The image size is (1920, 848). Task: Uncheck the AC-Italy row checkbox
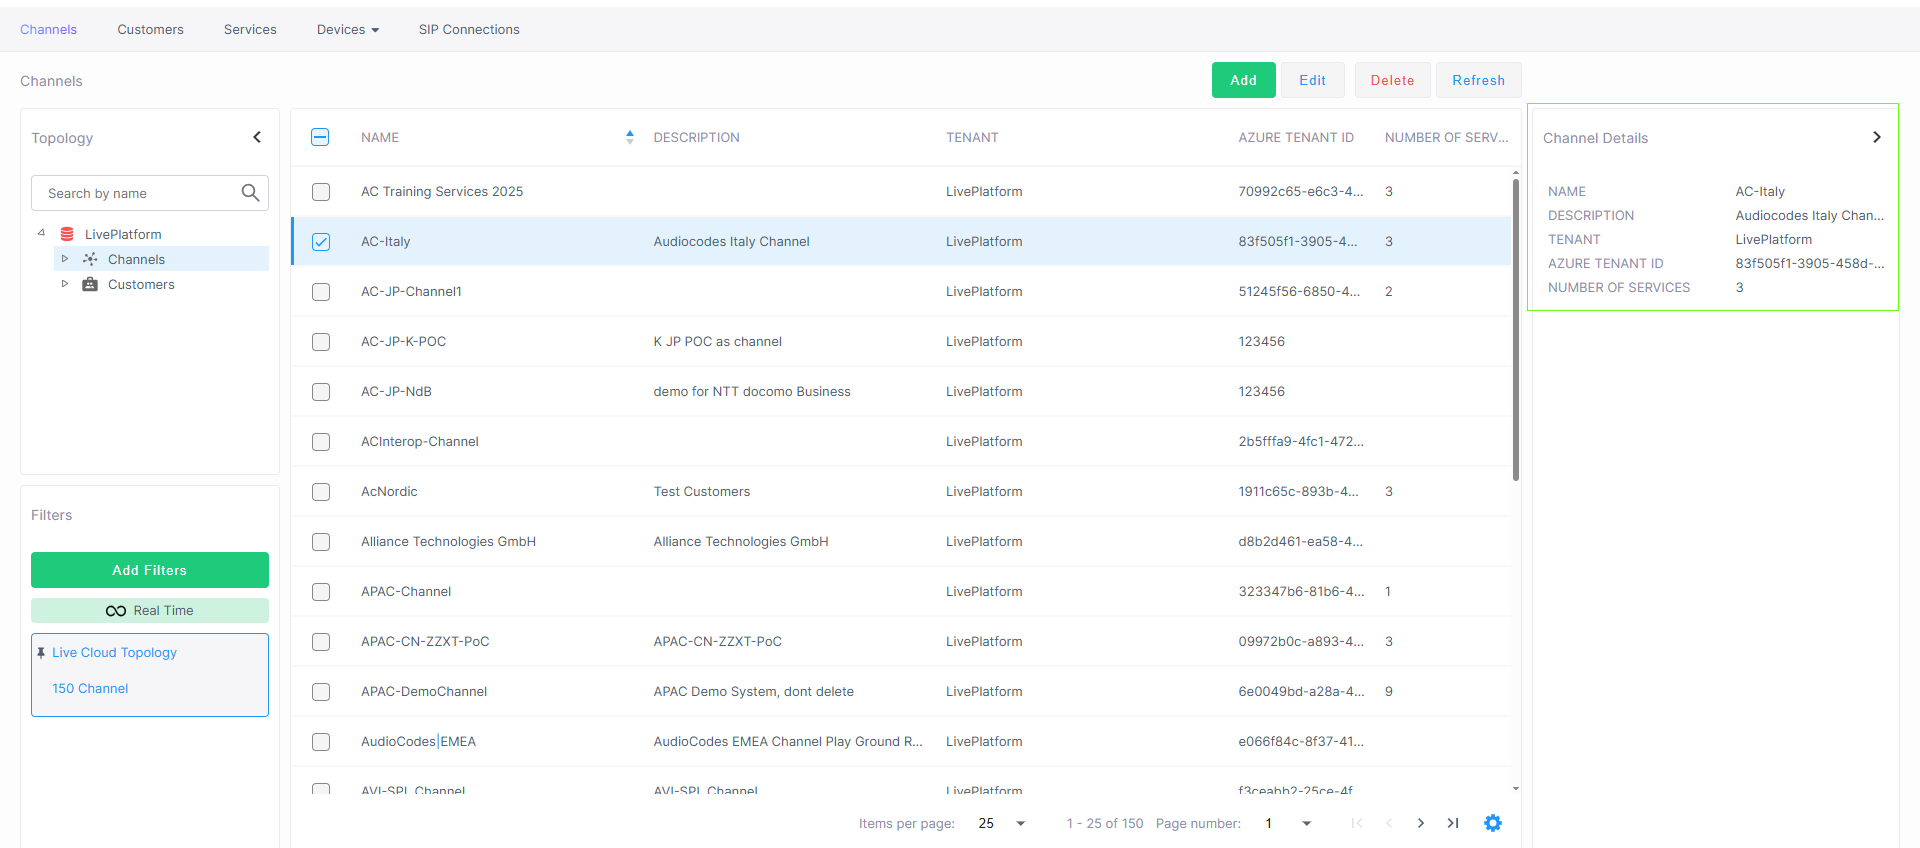(321, 242)
